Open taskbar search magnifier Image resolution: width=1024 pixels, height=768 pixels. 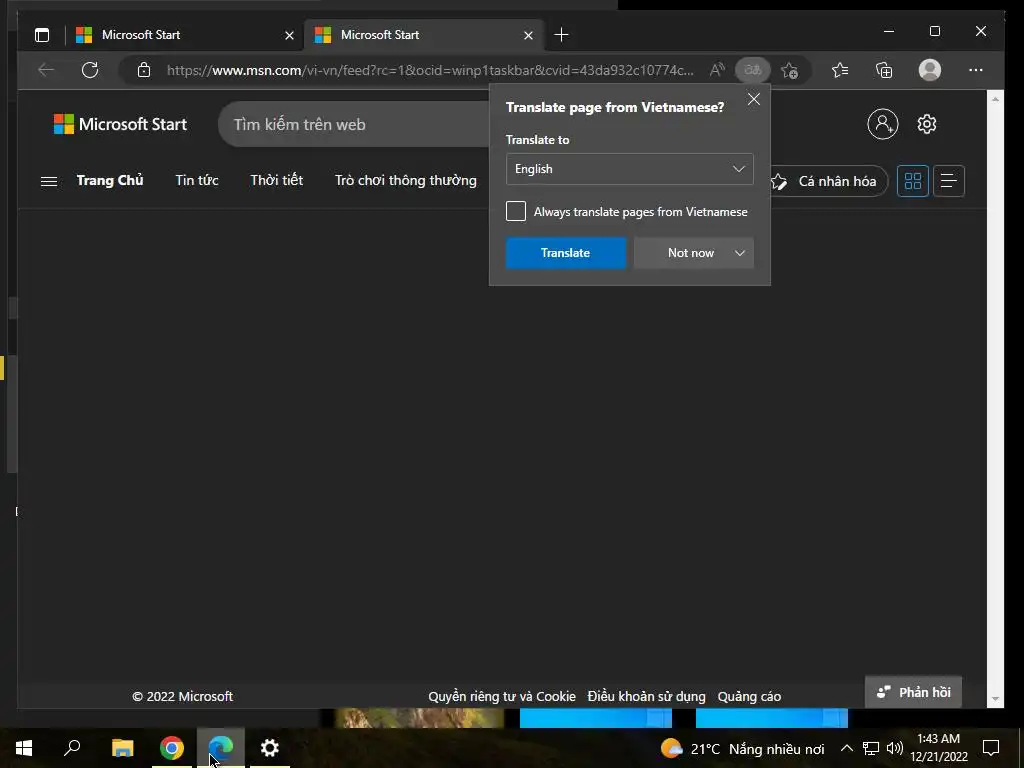pyautogui.click(x=72, y=748)
